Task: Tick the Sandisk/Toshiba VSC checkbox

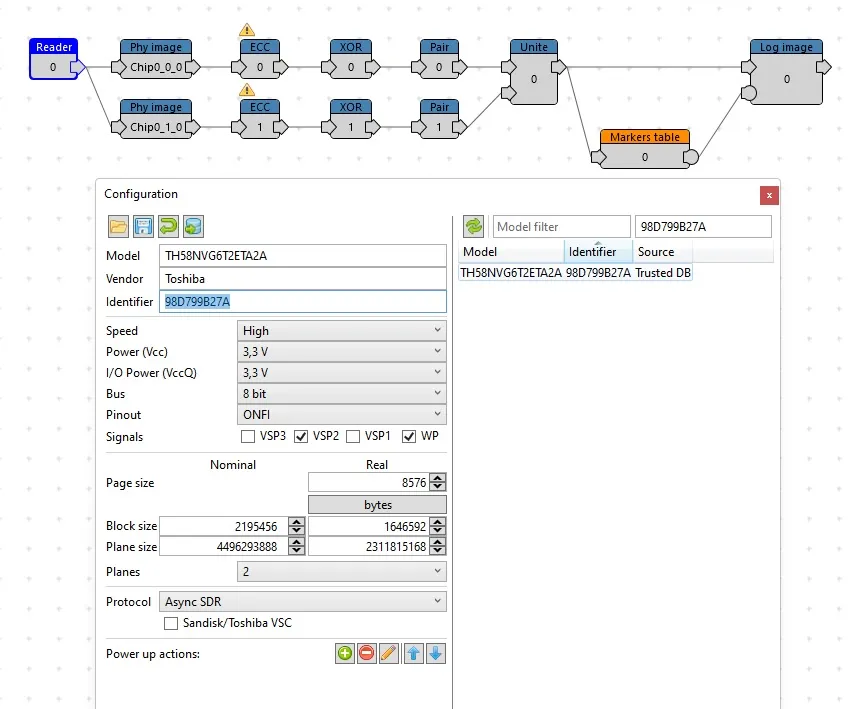Action: click(171, 623)
